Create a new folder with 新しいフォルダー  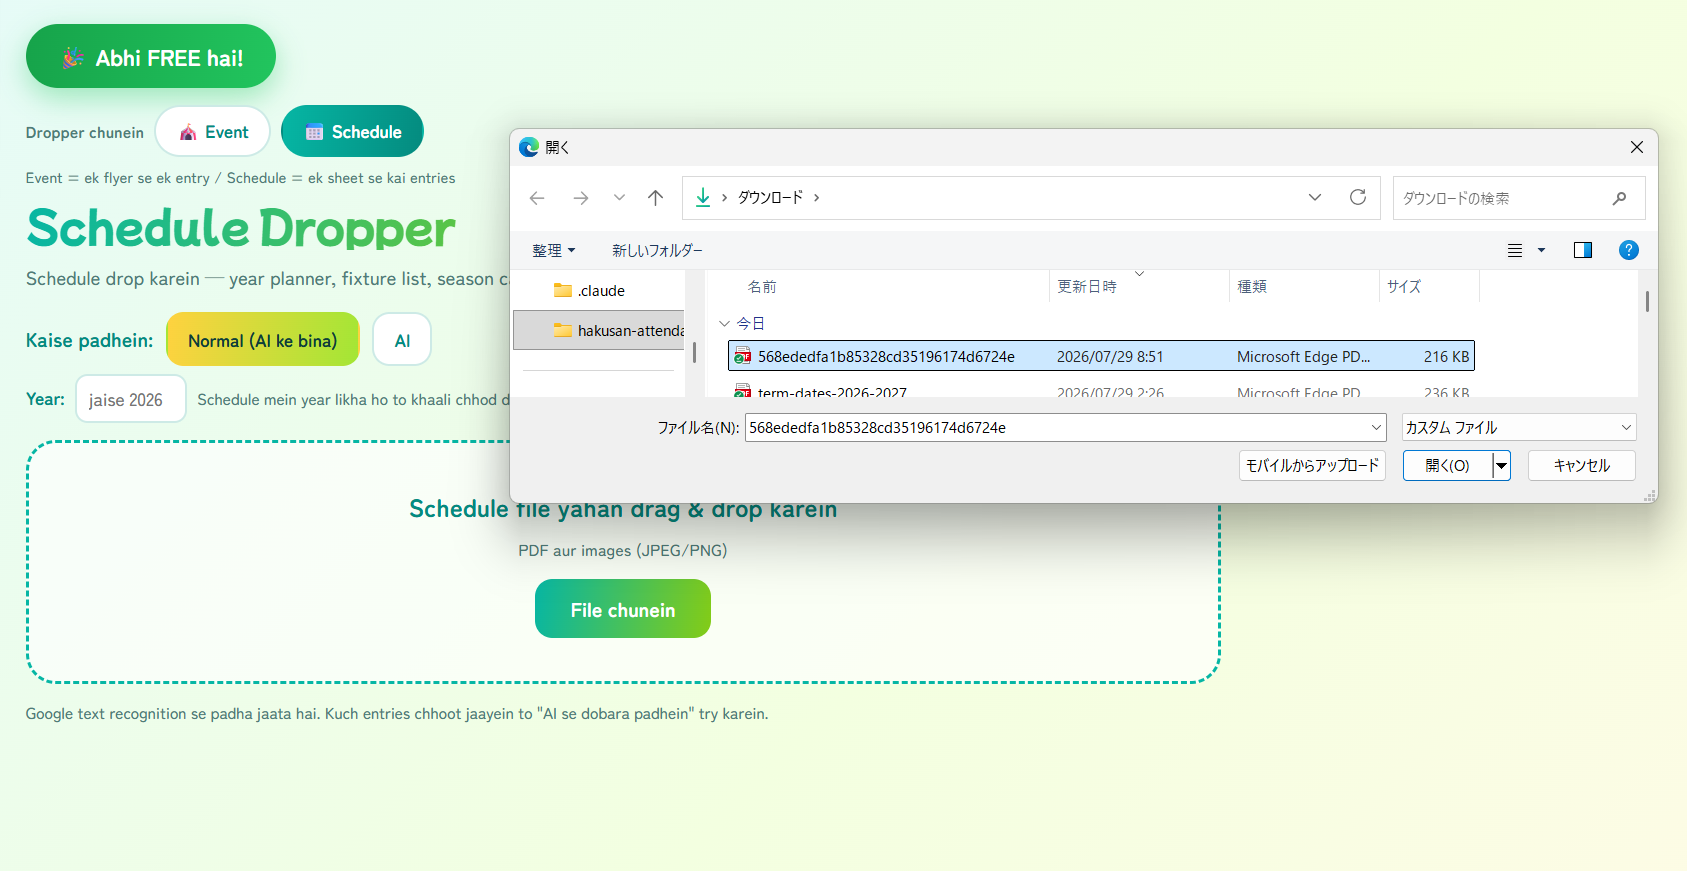pyautogui.click(x=657, y=250)
